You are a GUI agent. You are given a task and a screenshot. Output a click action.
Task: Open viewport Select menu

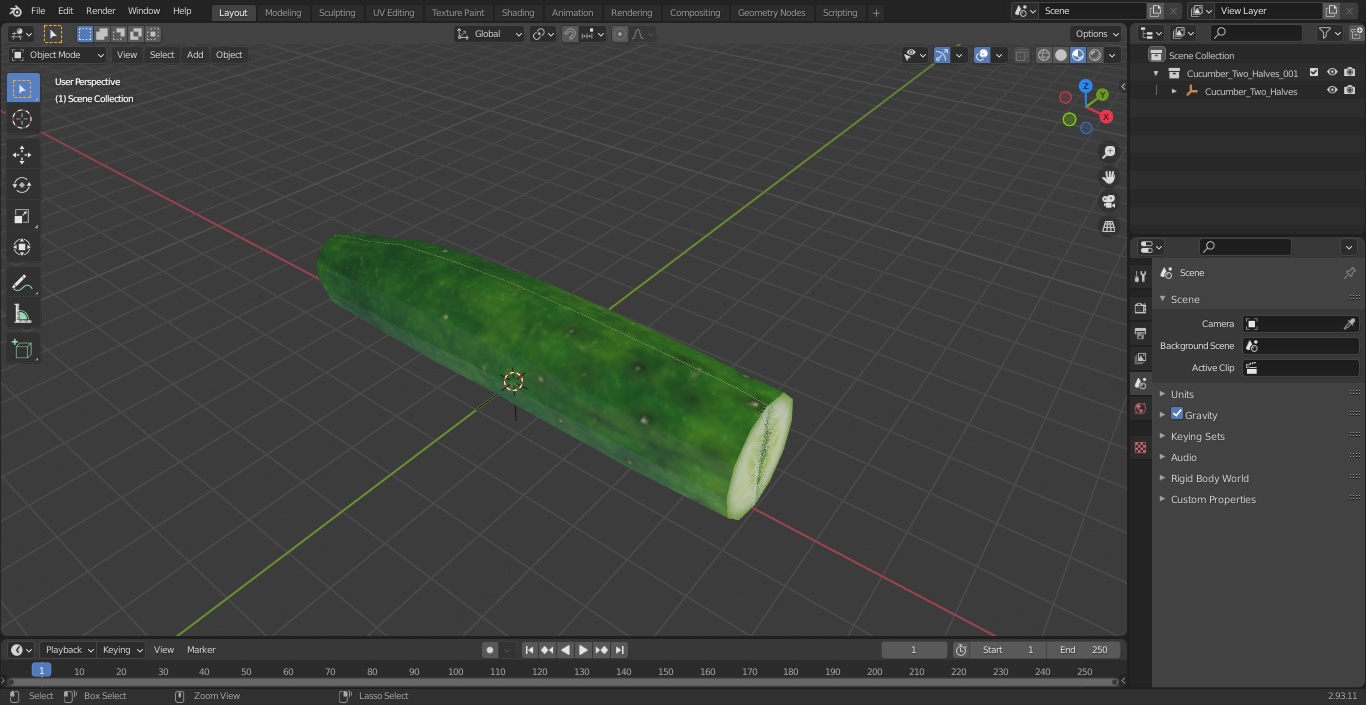coord(162,55)
